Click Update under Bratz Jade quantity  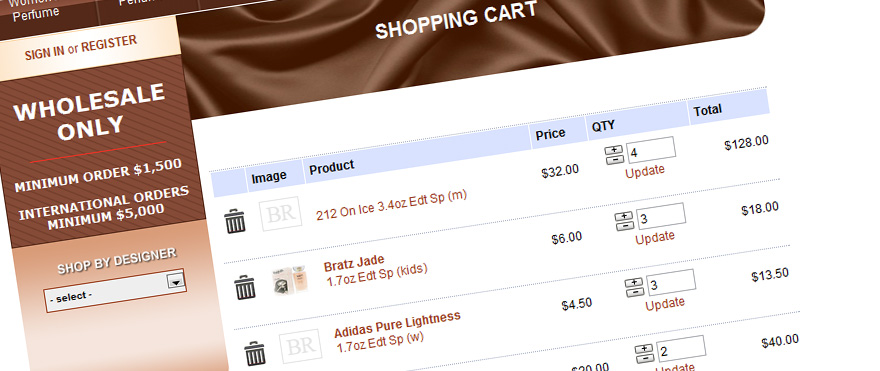click(655, 237)
